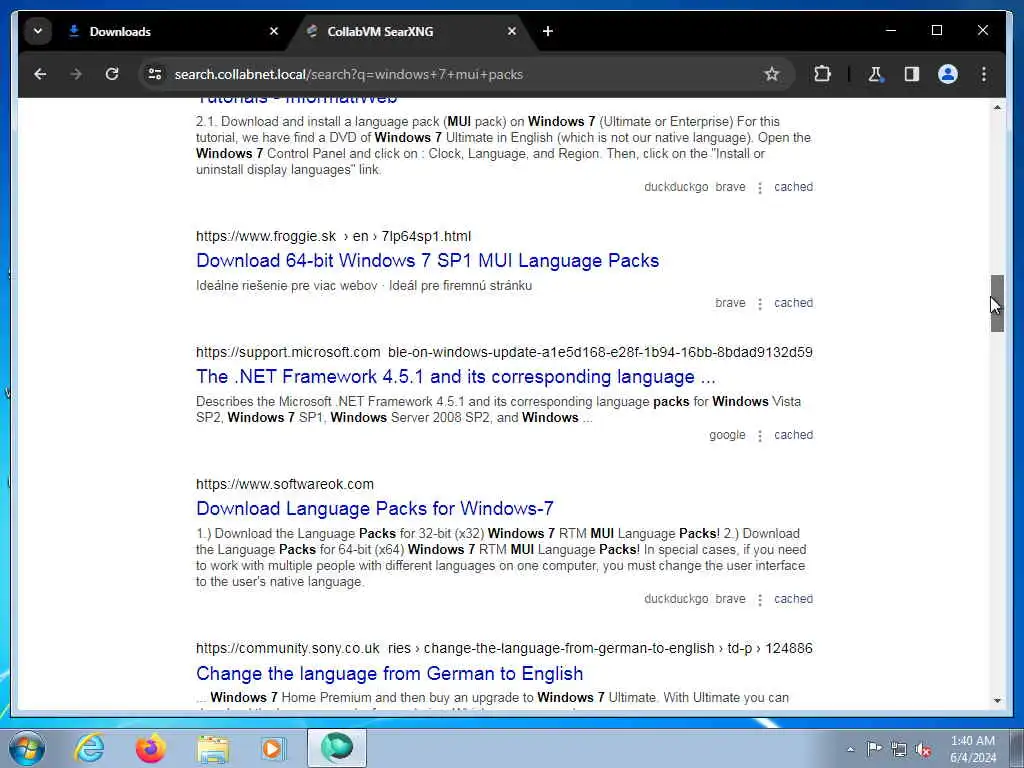
Task: Click the vertical scrollbar thumb
Action: point(997,304)
